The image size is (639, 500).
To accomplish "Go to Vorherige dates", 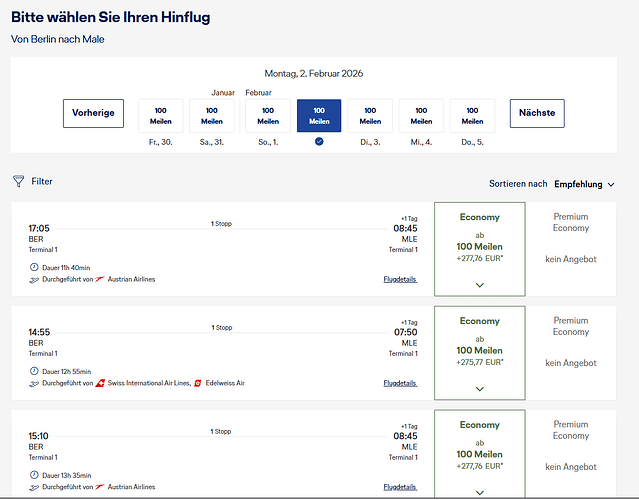I will tap(93, 113).
